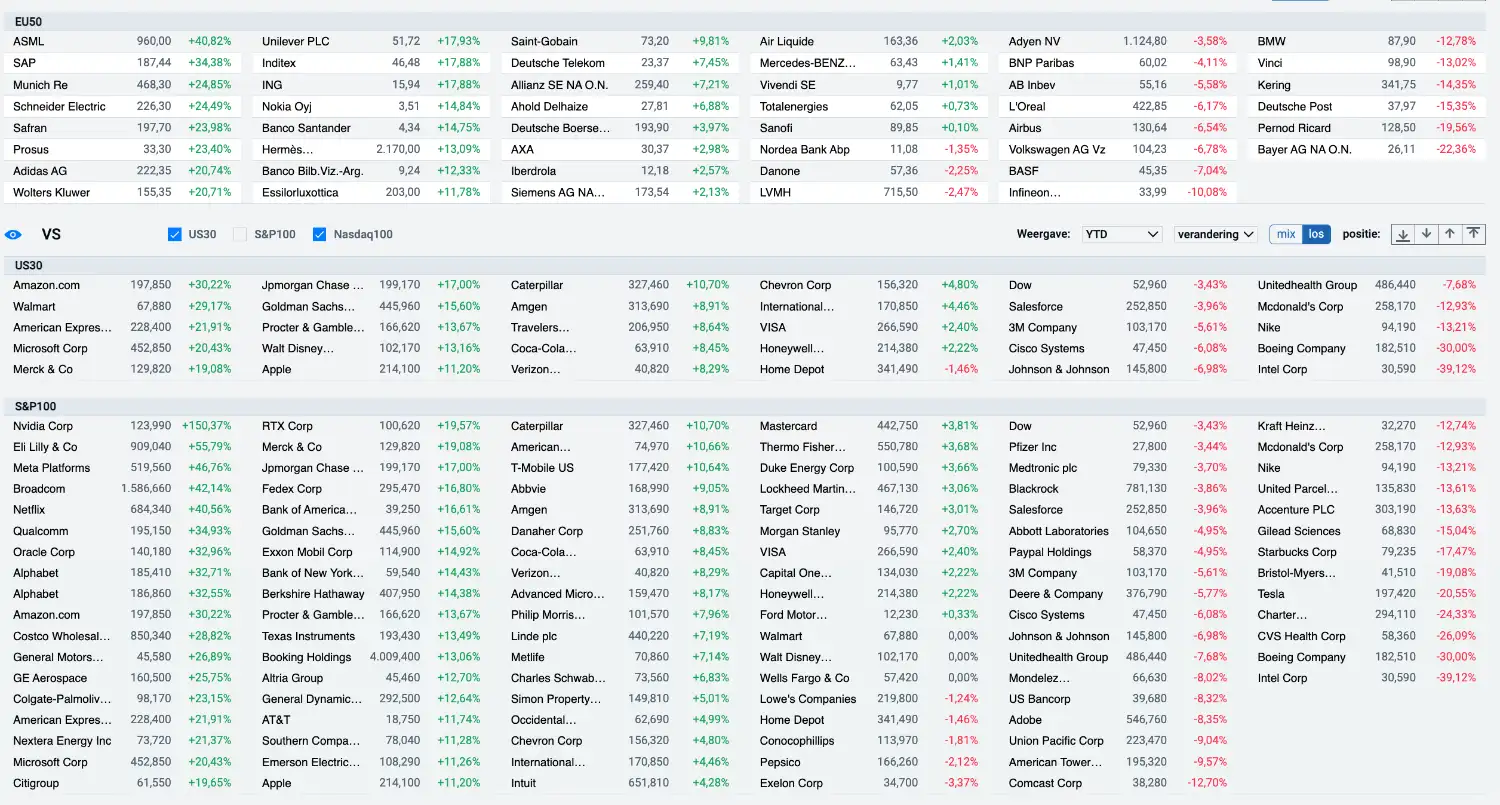Screen dimensions: 1500x805
Task: Open Nvidia Corp in S&P100 list
Action: coord(122,426)
